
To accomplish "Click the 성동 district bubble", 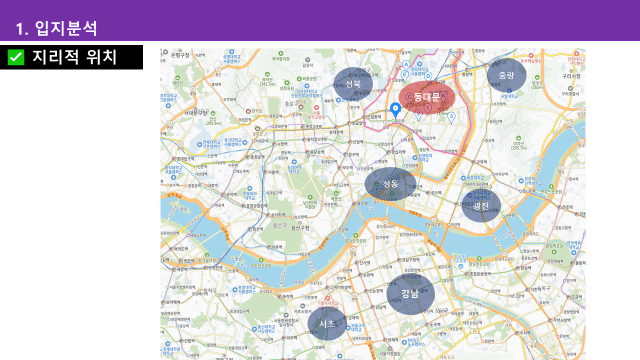I will point(391,184).
